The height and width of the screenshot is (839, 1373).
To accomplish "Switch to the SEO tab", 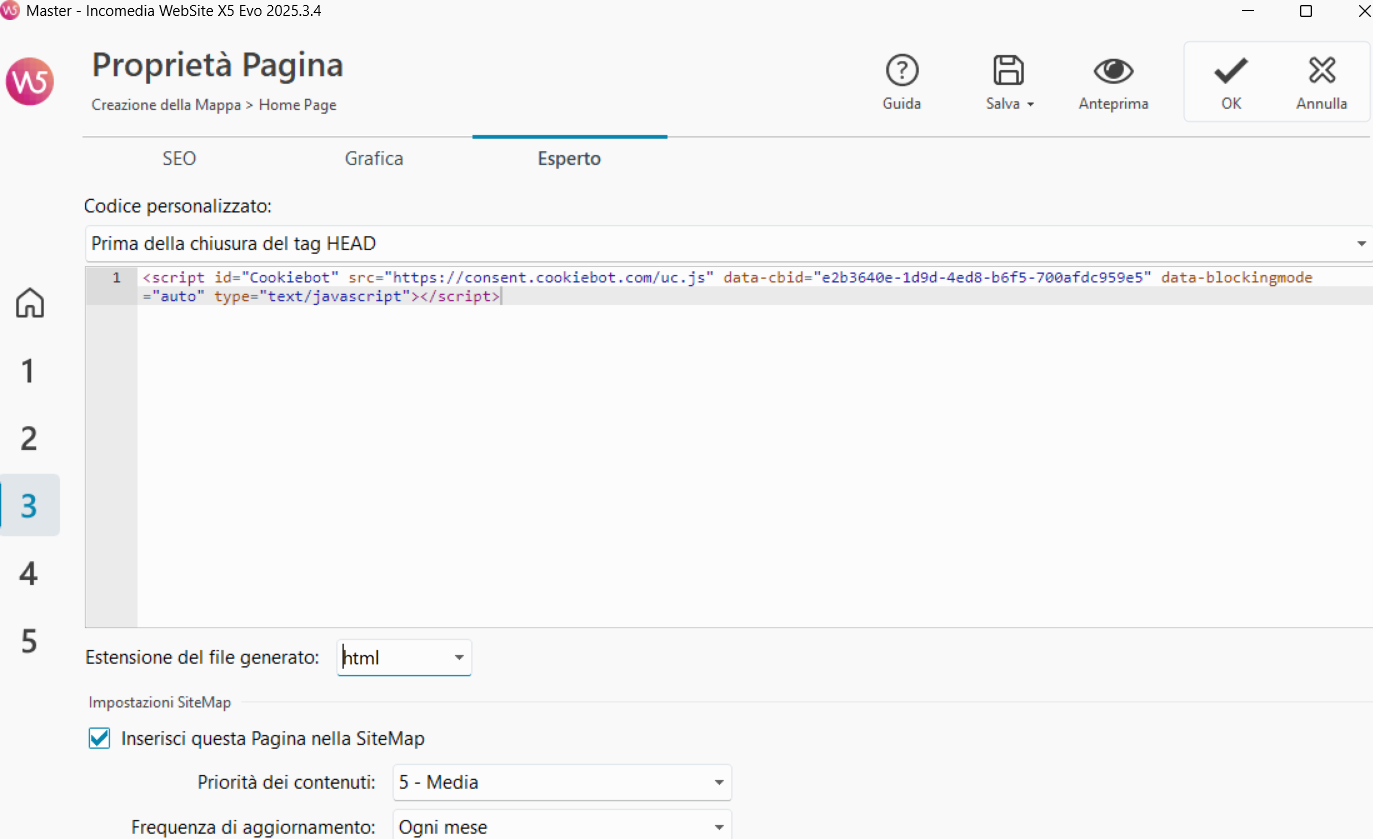I will (179, 158).
